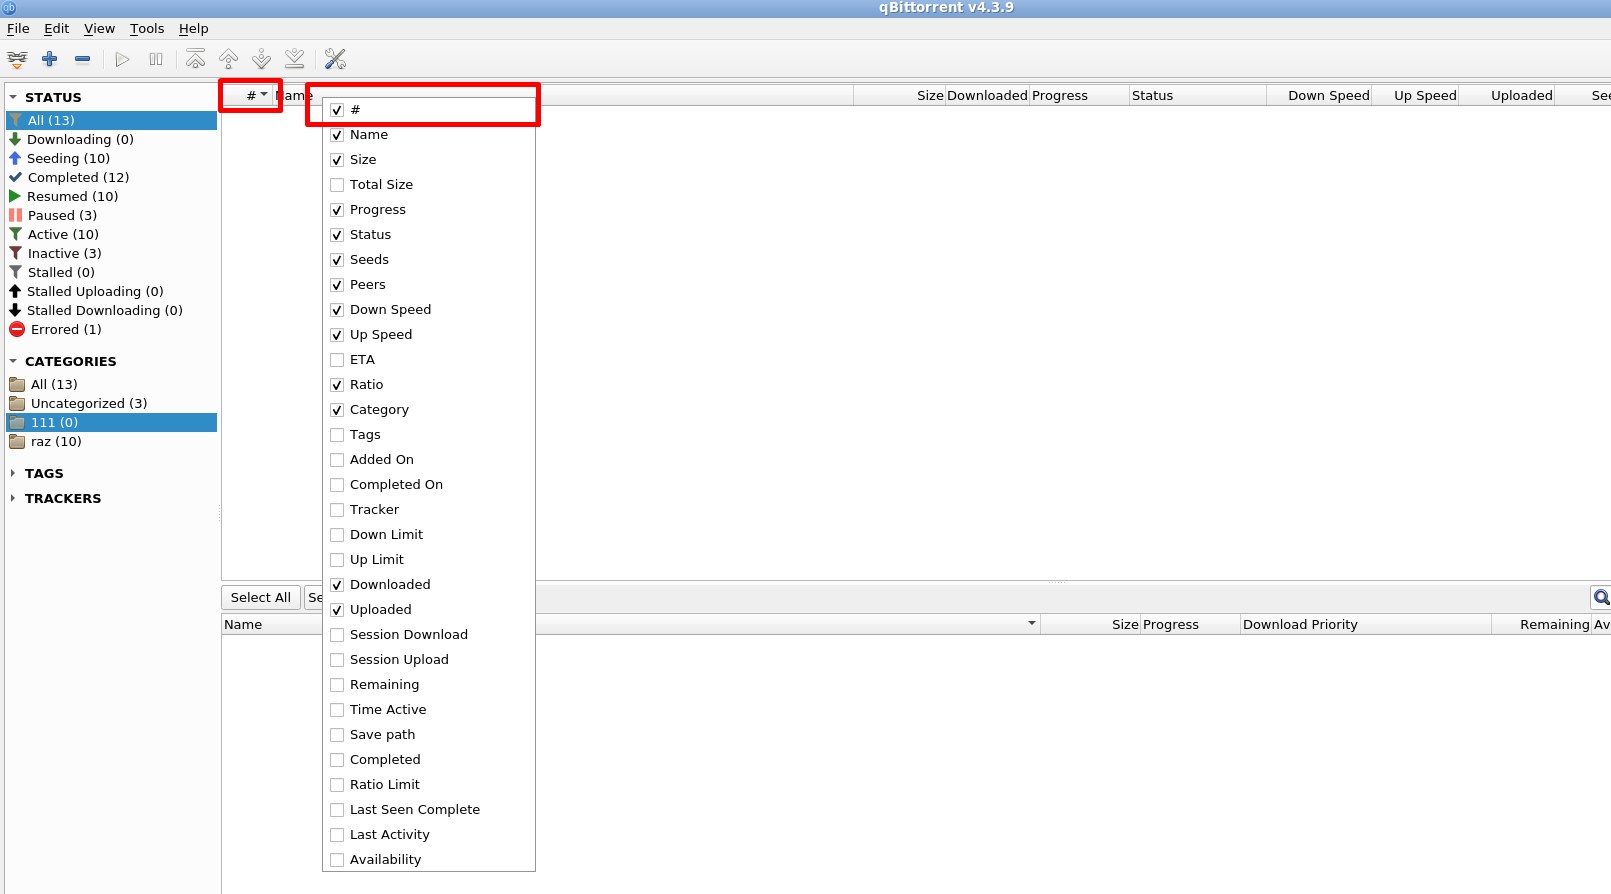Select Seeding (10) status filter

[68, 158]
